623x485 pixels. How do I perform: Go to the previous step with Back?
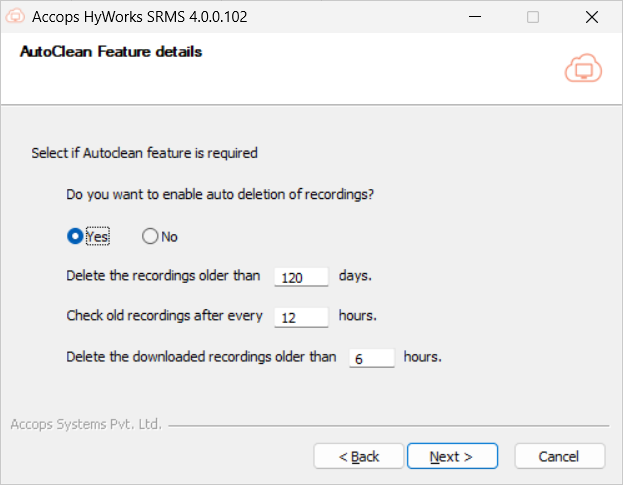coord(358,456)
